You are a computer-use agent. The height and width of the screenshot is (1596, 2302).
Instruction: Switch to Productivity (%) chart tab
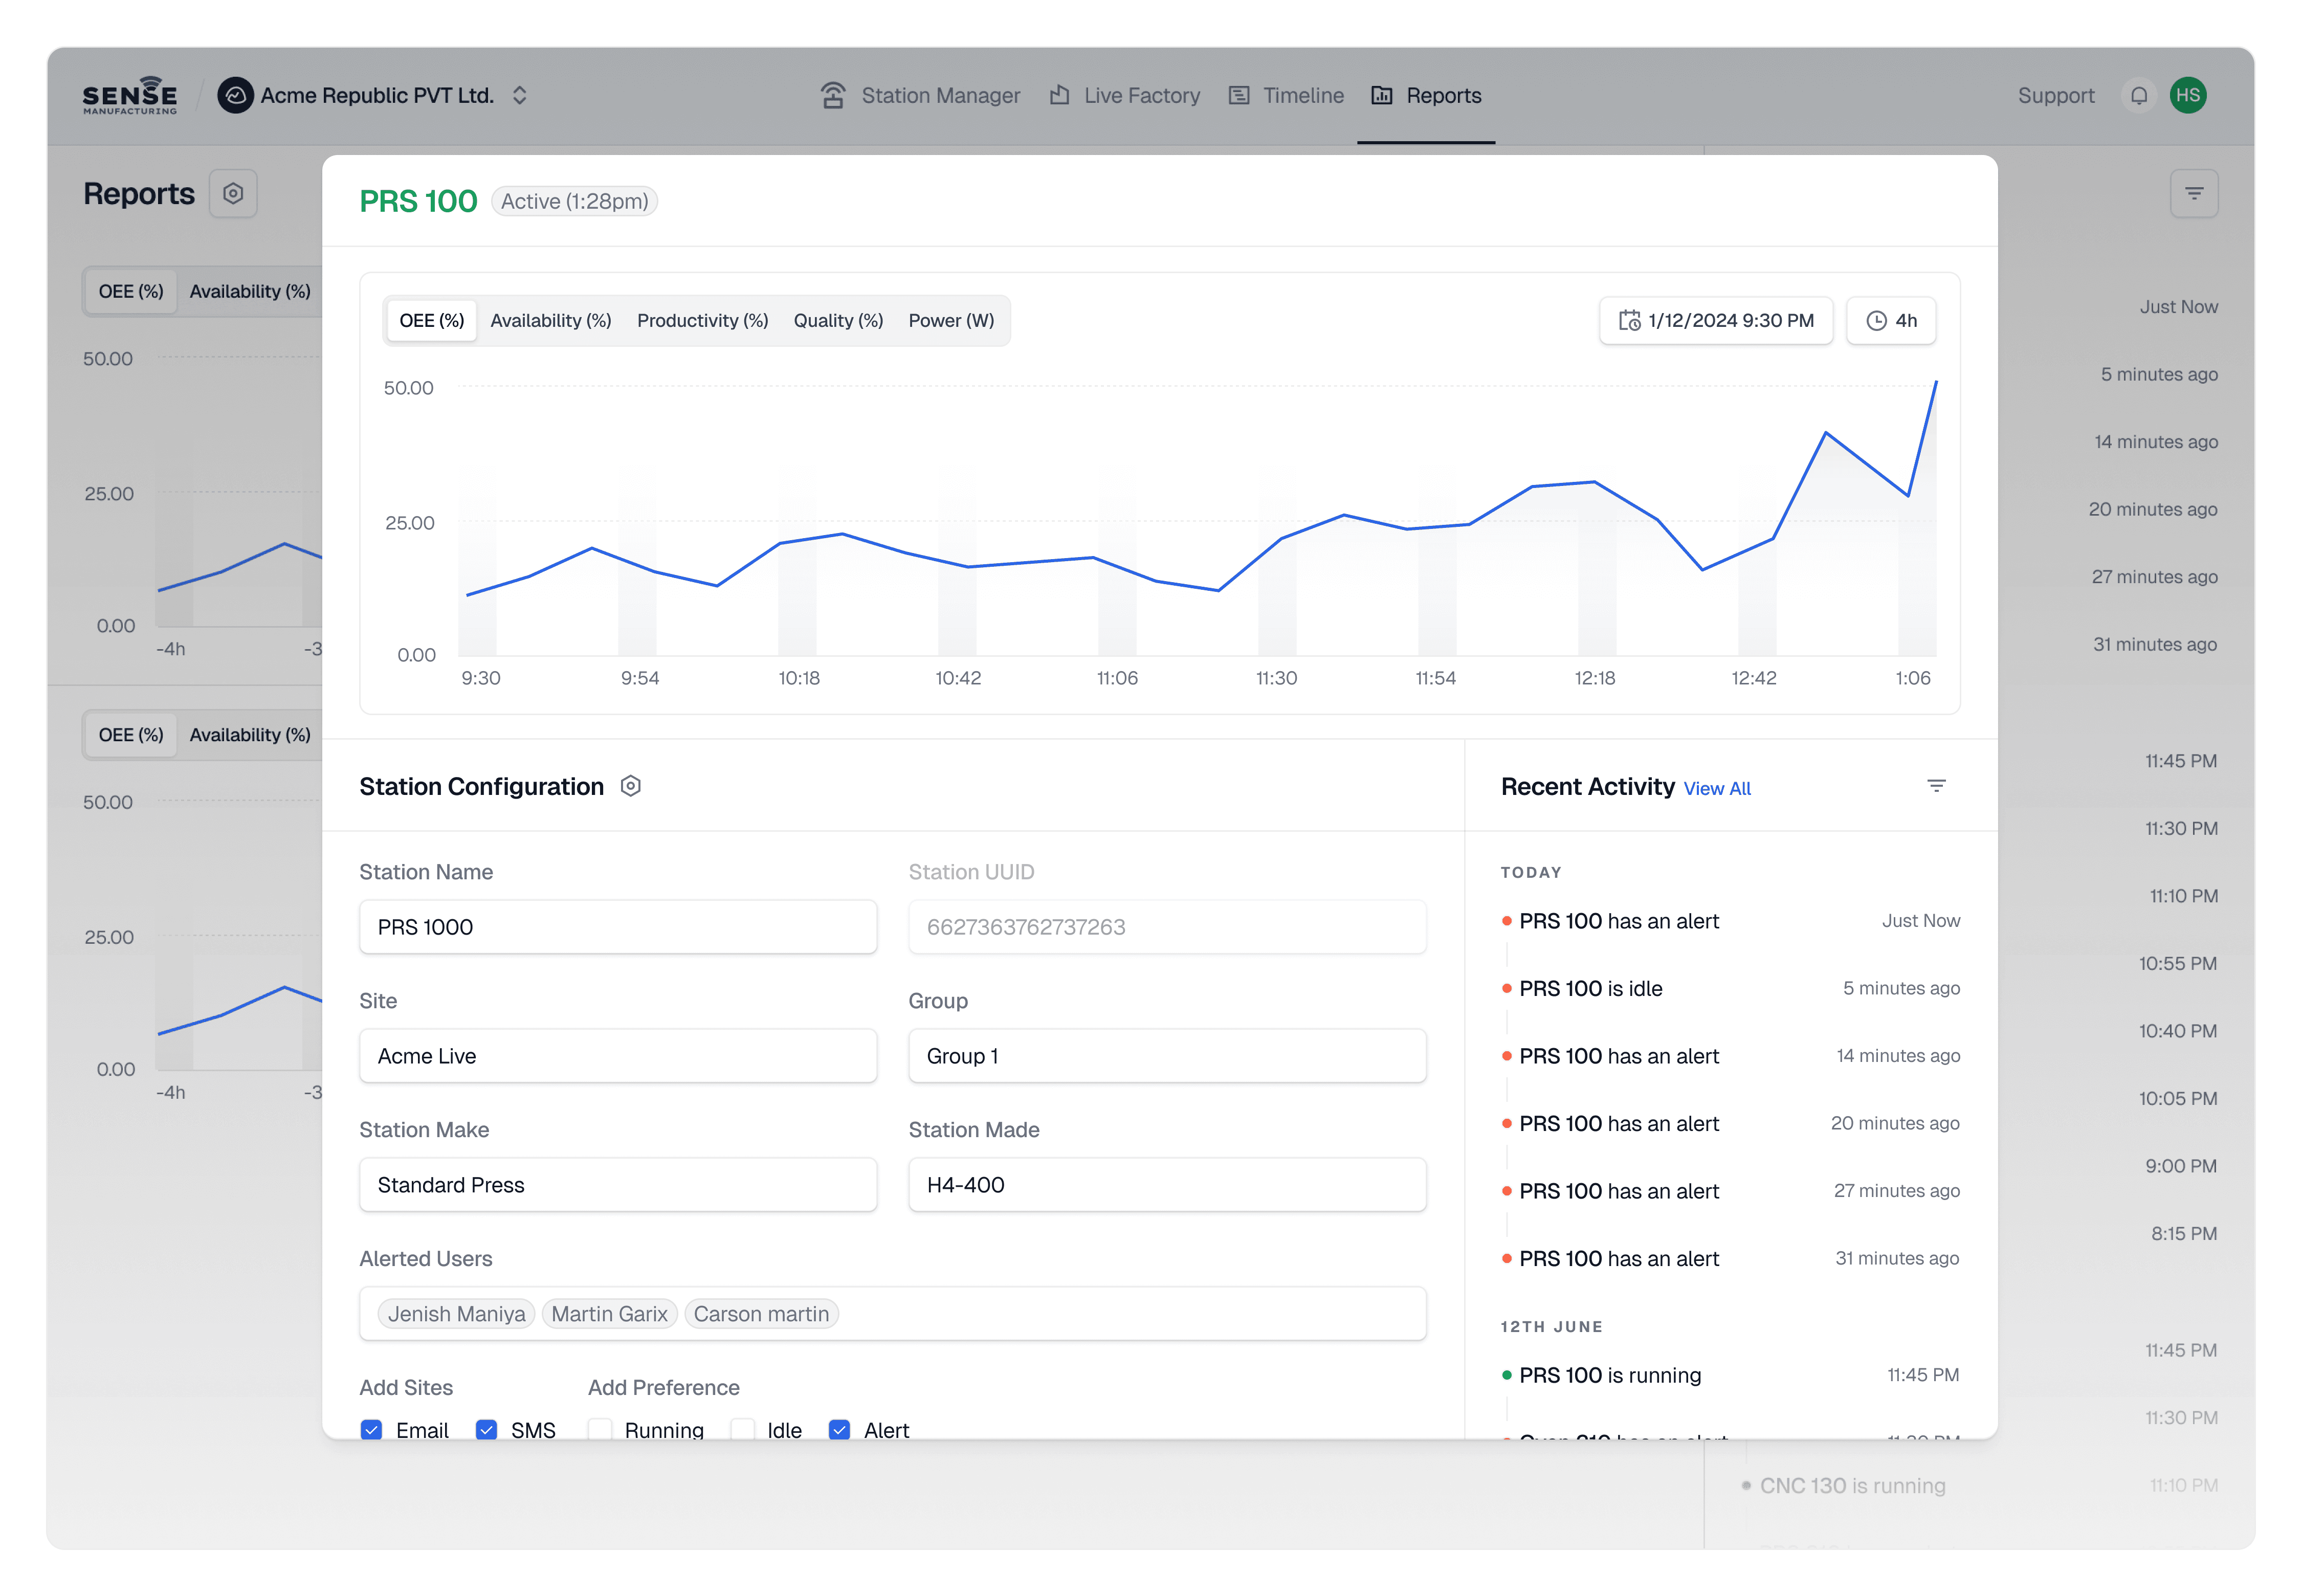[x=702, y=321]
